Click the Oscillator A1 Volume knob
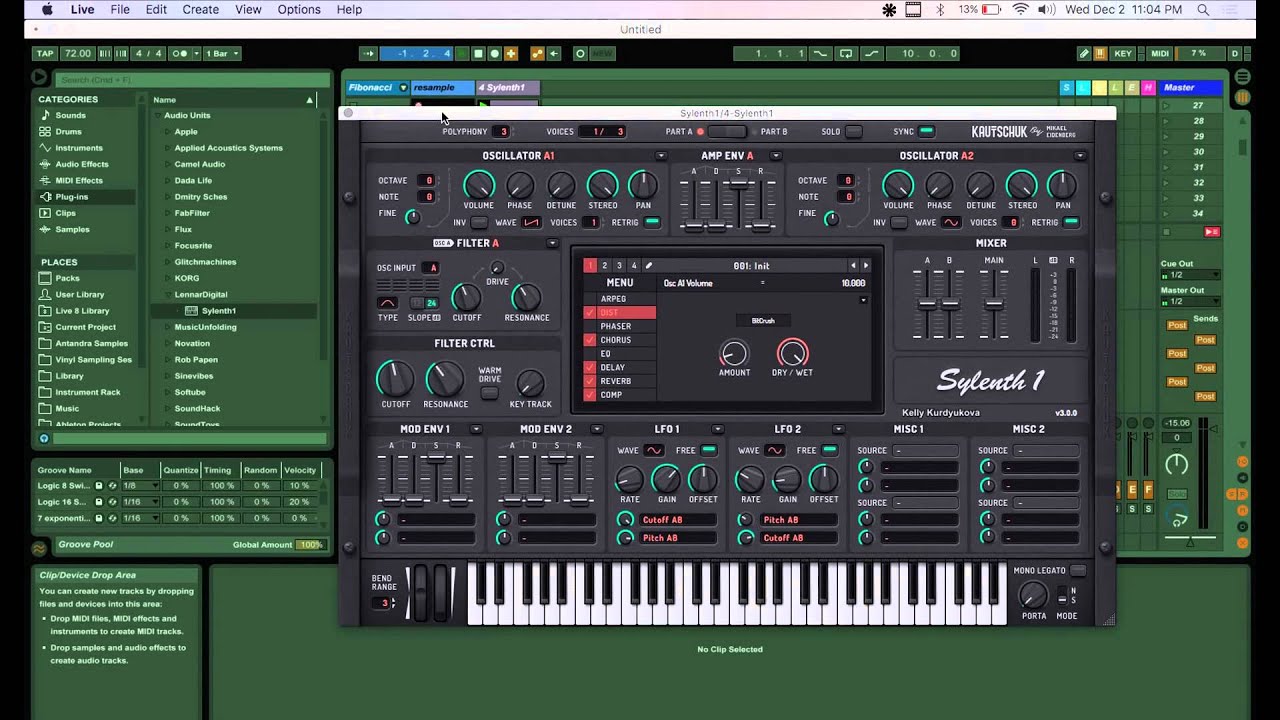The width and height of the screenshot is (1280, 720). (478, 185)
